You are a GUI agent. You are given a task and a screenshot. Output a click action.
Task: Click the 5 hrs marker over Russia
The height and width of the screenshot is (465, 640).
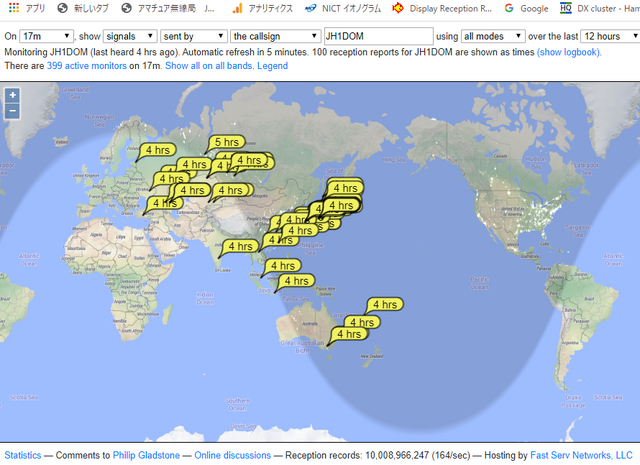point(227,142)
